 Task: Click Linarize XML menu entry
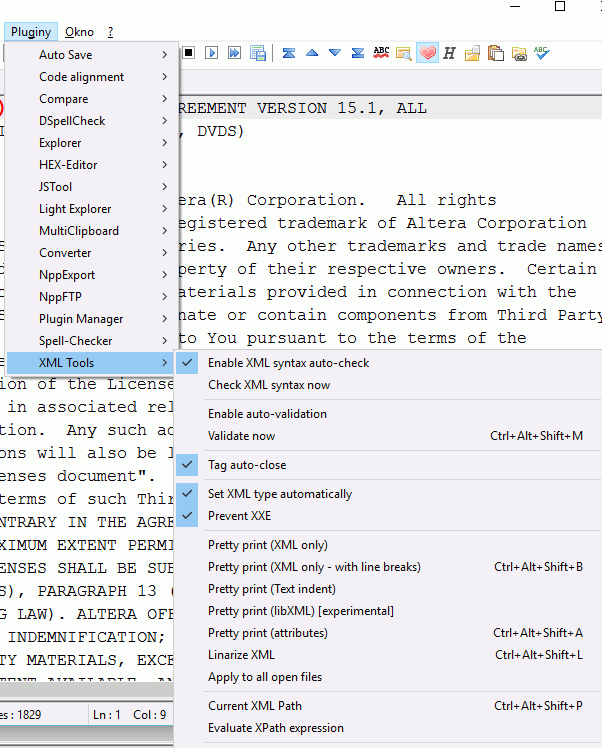241,655
